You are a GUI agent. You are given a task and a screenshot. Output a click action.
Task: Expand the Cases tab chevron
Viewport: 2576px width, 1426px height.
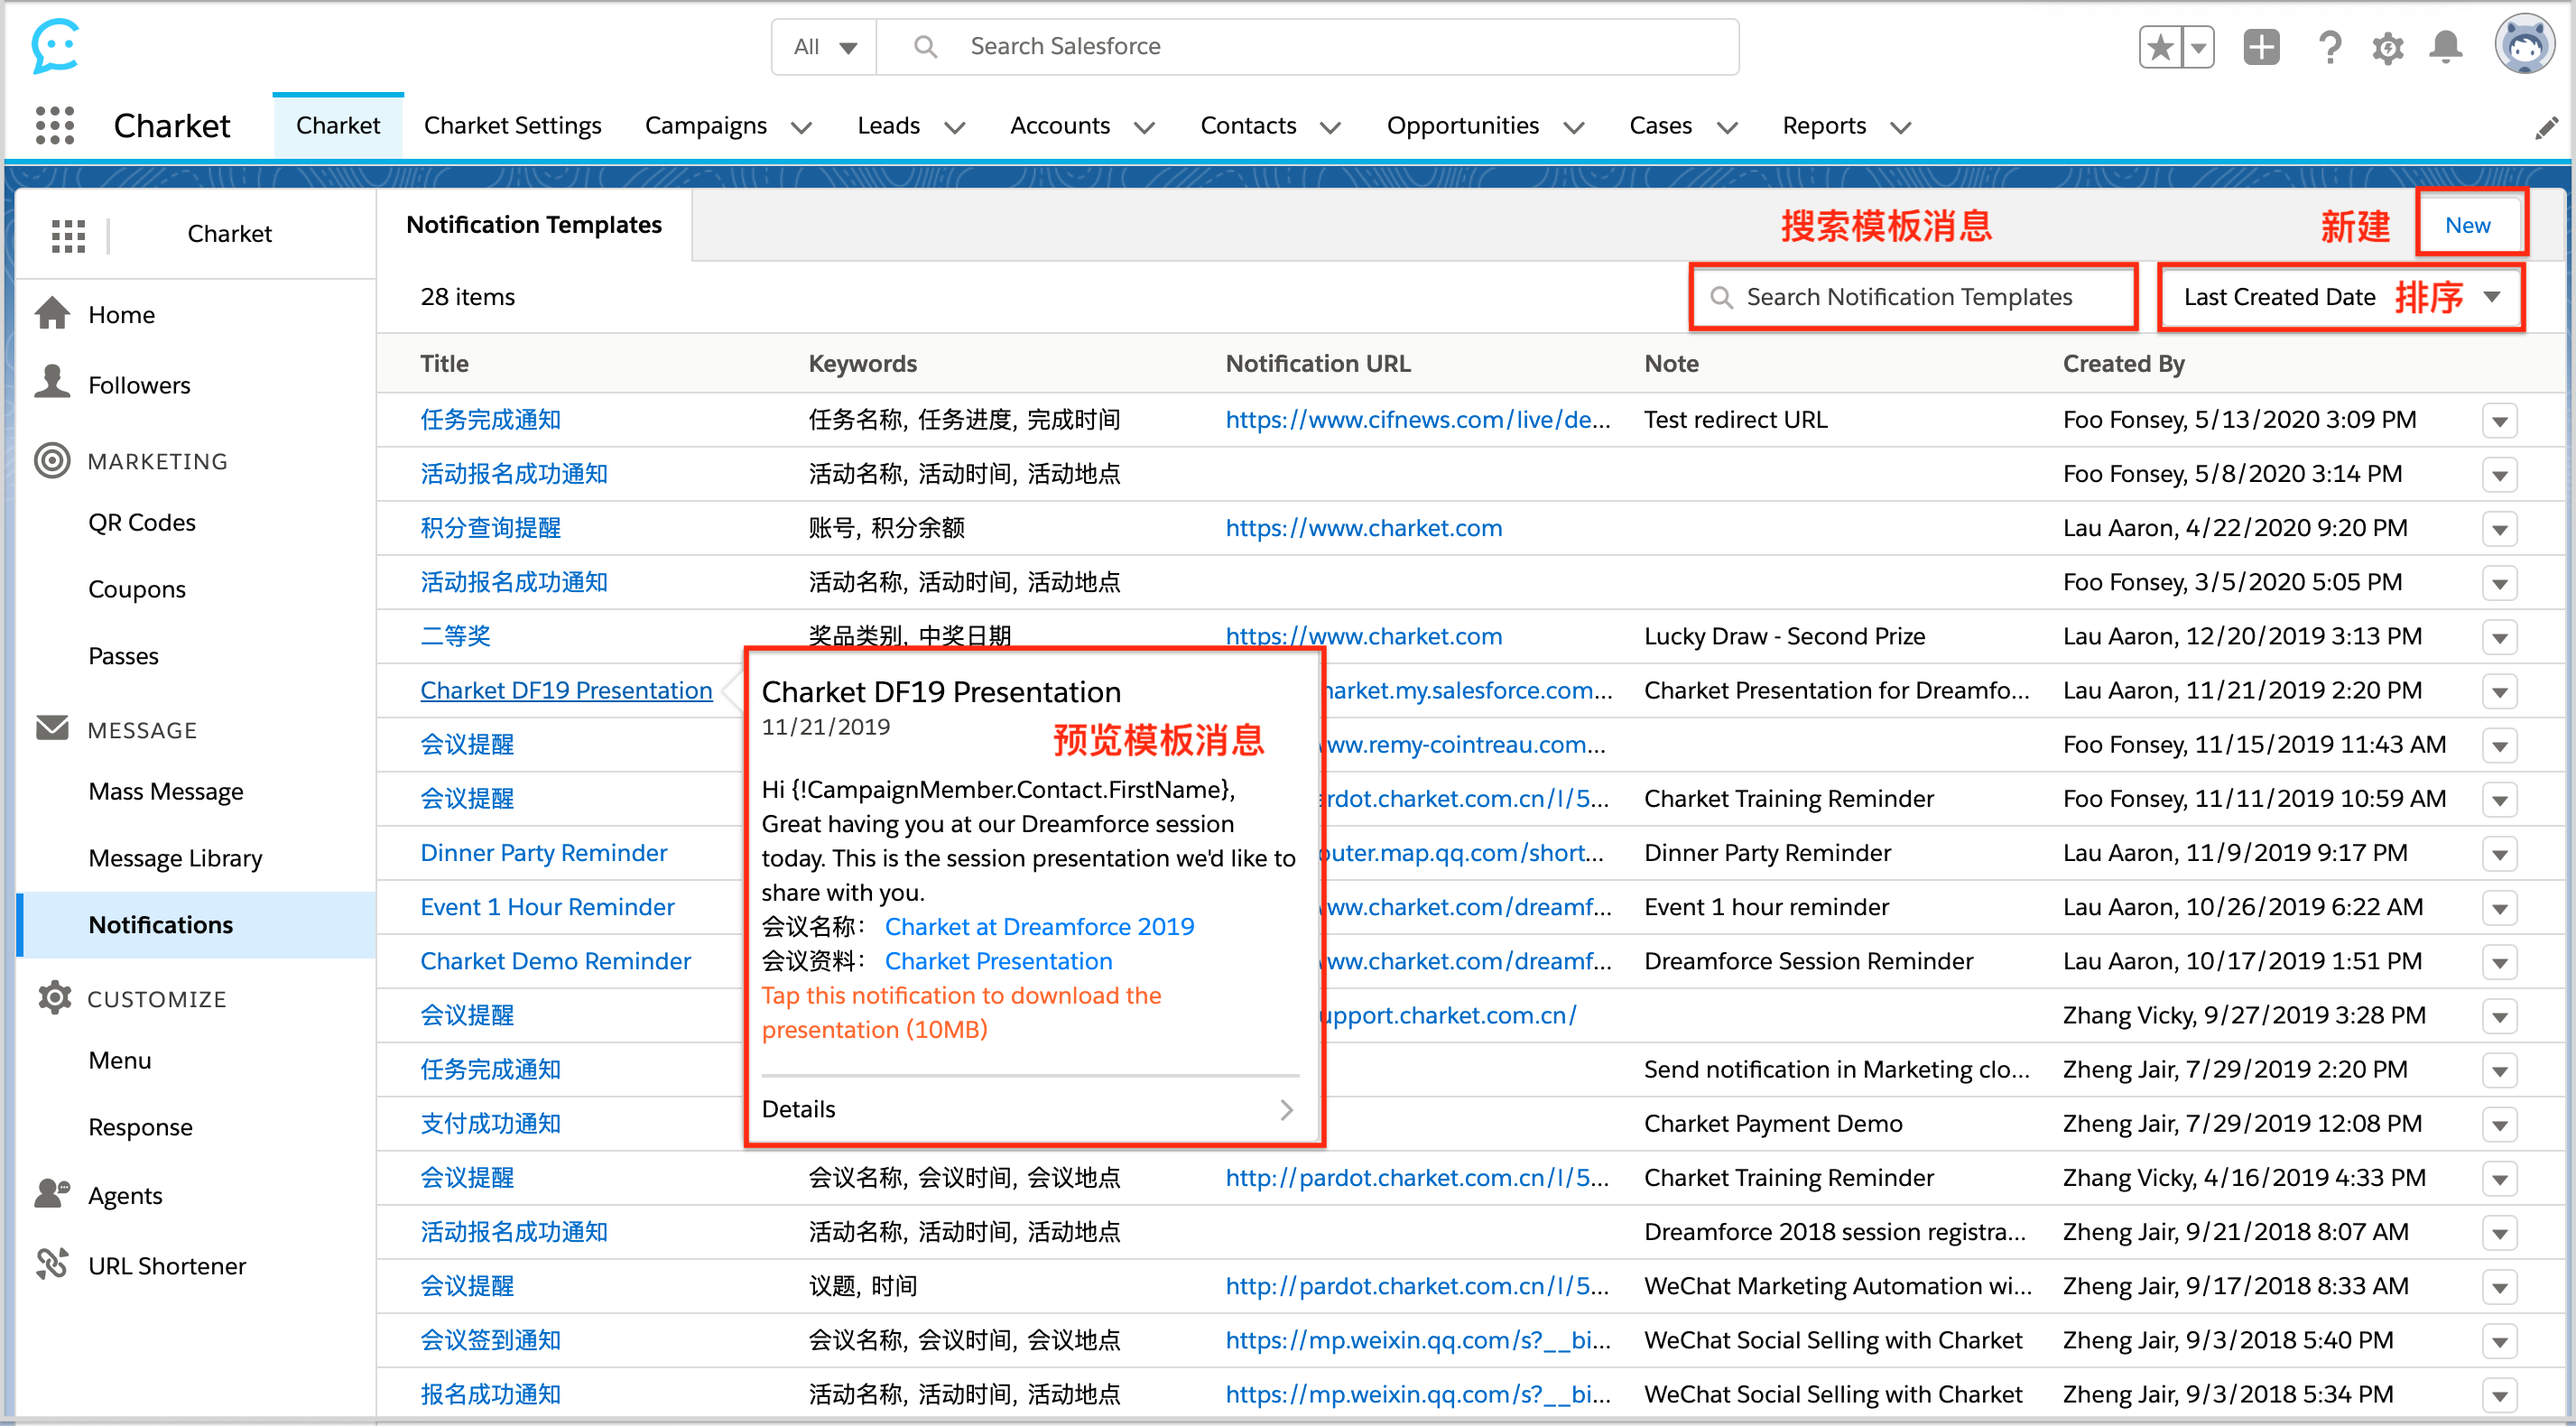pos(1727,128)
